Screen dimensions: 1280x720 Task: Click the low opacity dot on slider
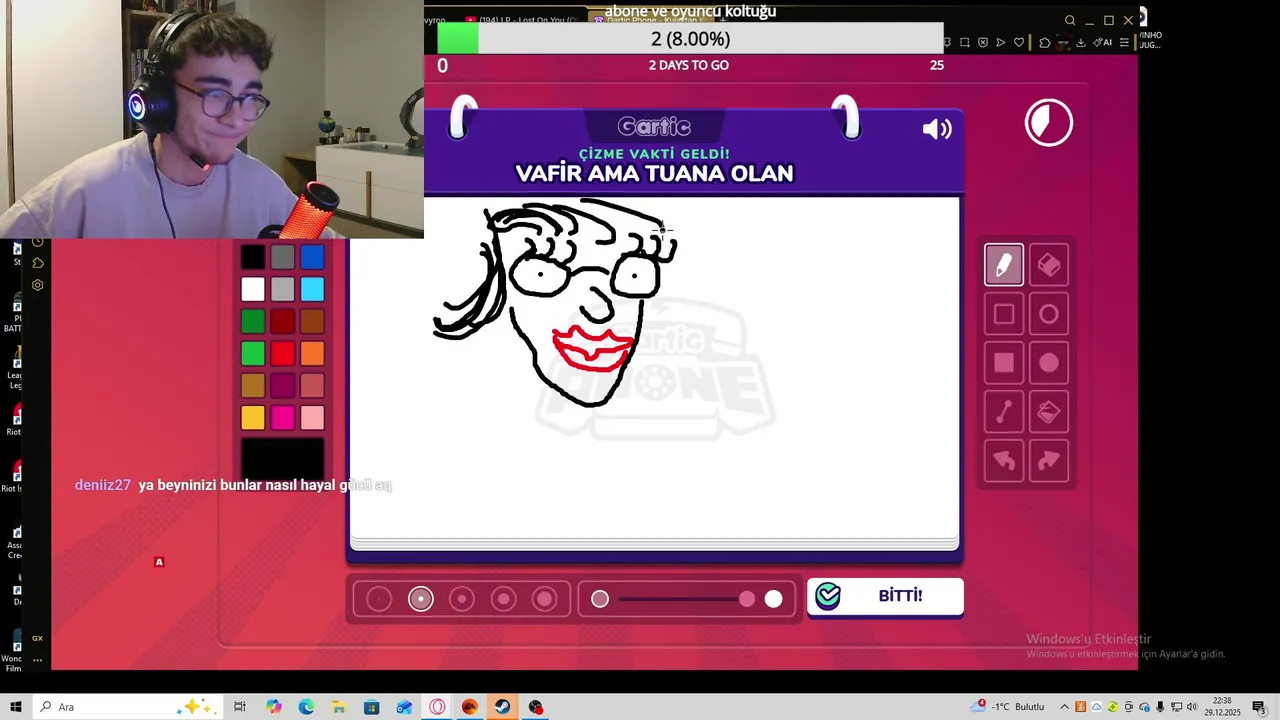tap(600, 599)
